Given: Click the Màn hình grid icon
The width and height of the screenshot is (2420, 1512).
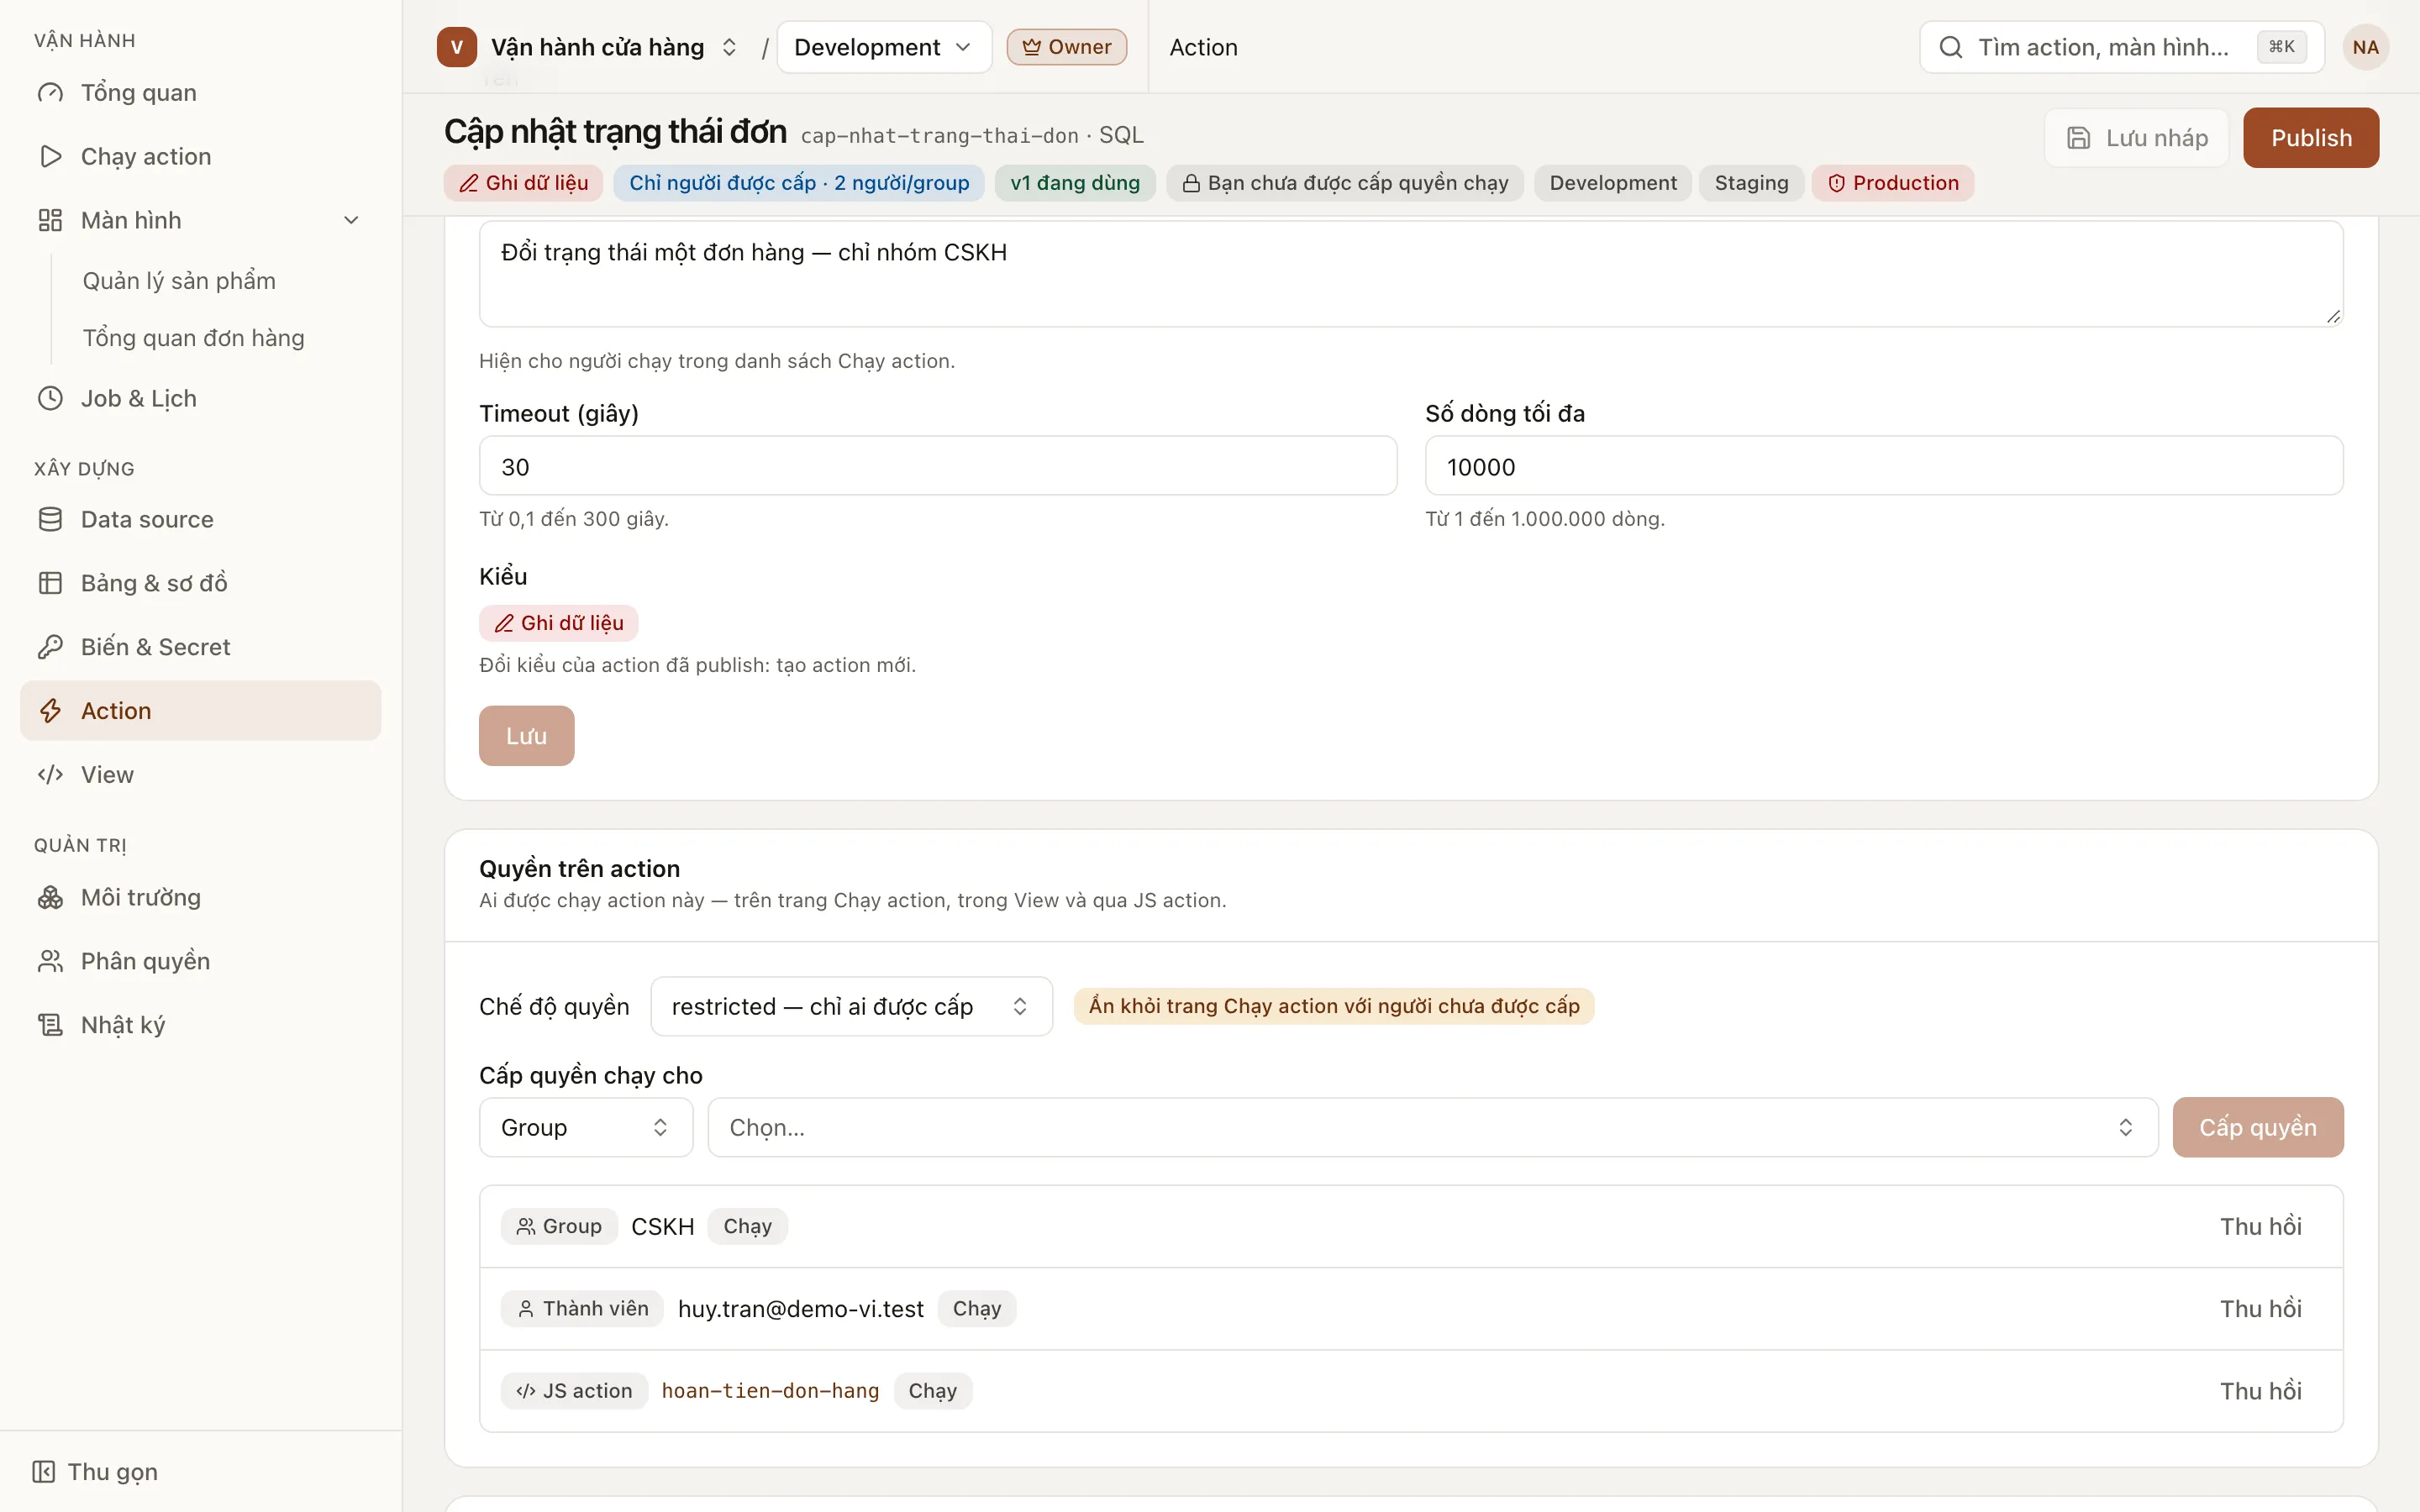Looking at the screenshot, I should [50, 220].
